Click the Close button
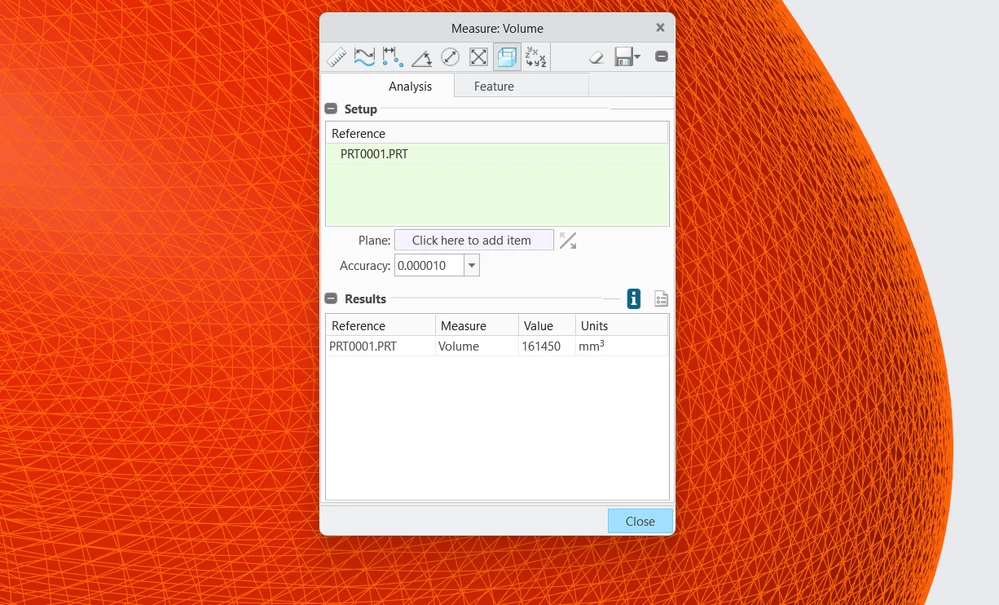Viewport: 999px width, 605px height. [640, 521]
